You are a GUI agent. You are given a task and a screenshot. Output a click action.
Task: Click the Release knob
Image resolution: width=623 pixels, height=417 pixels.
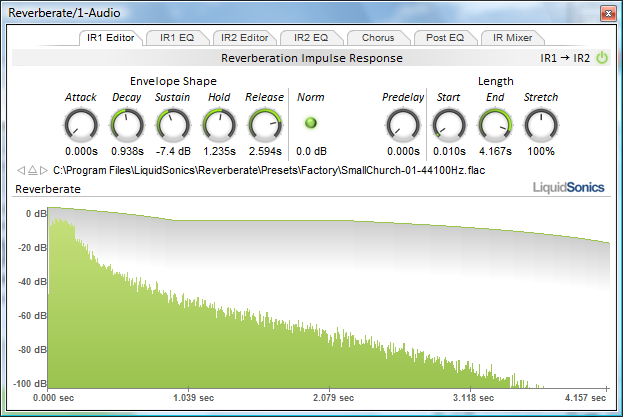pyautogui.click(x=265, y=125)
